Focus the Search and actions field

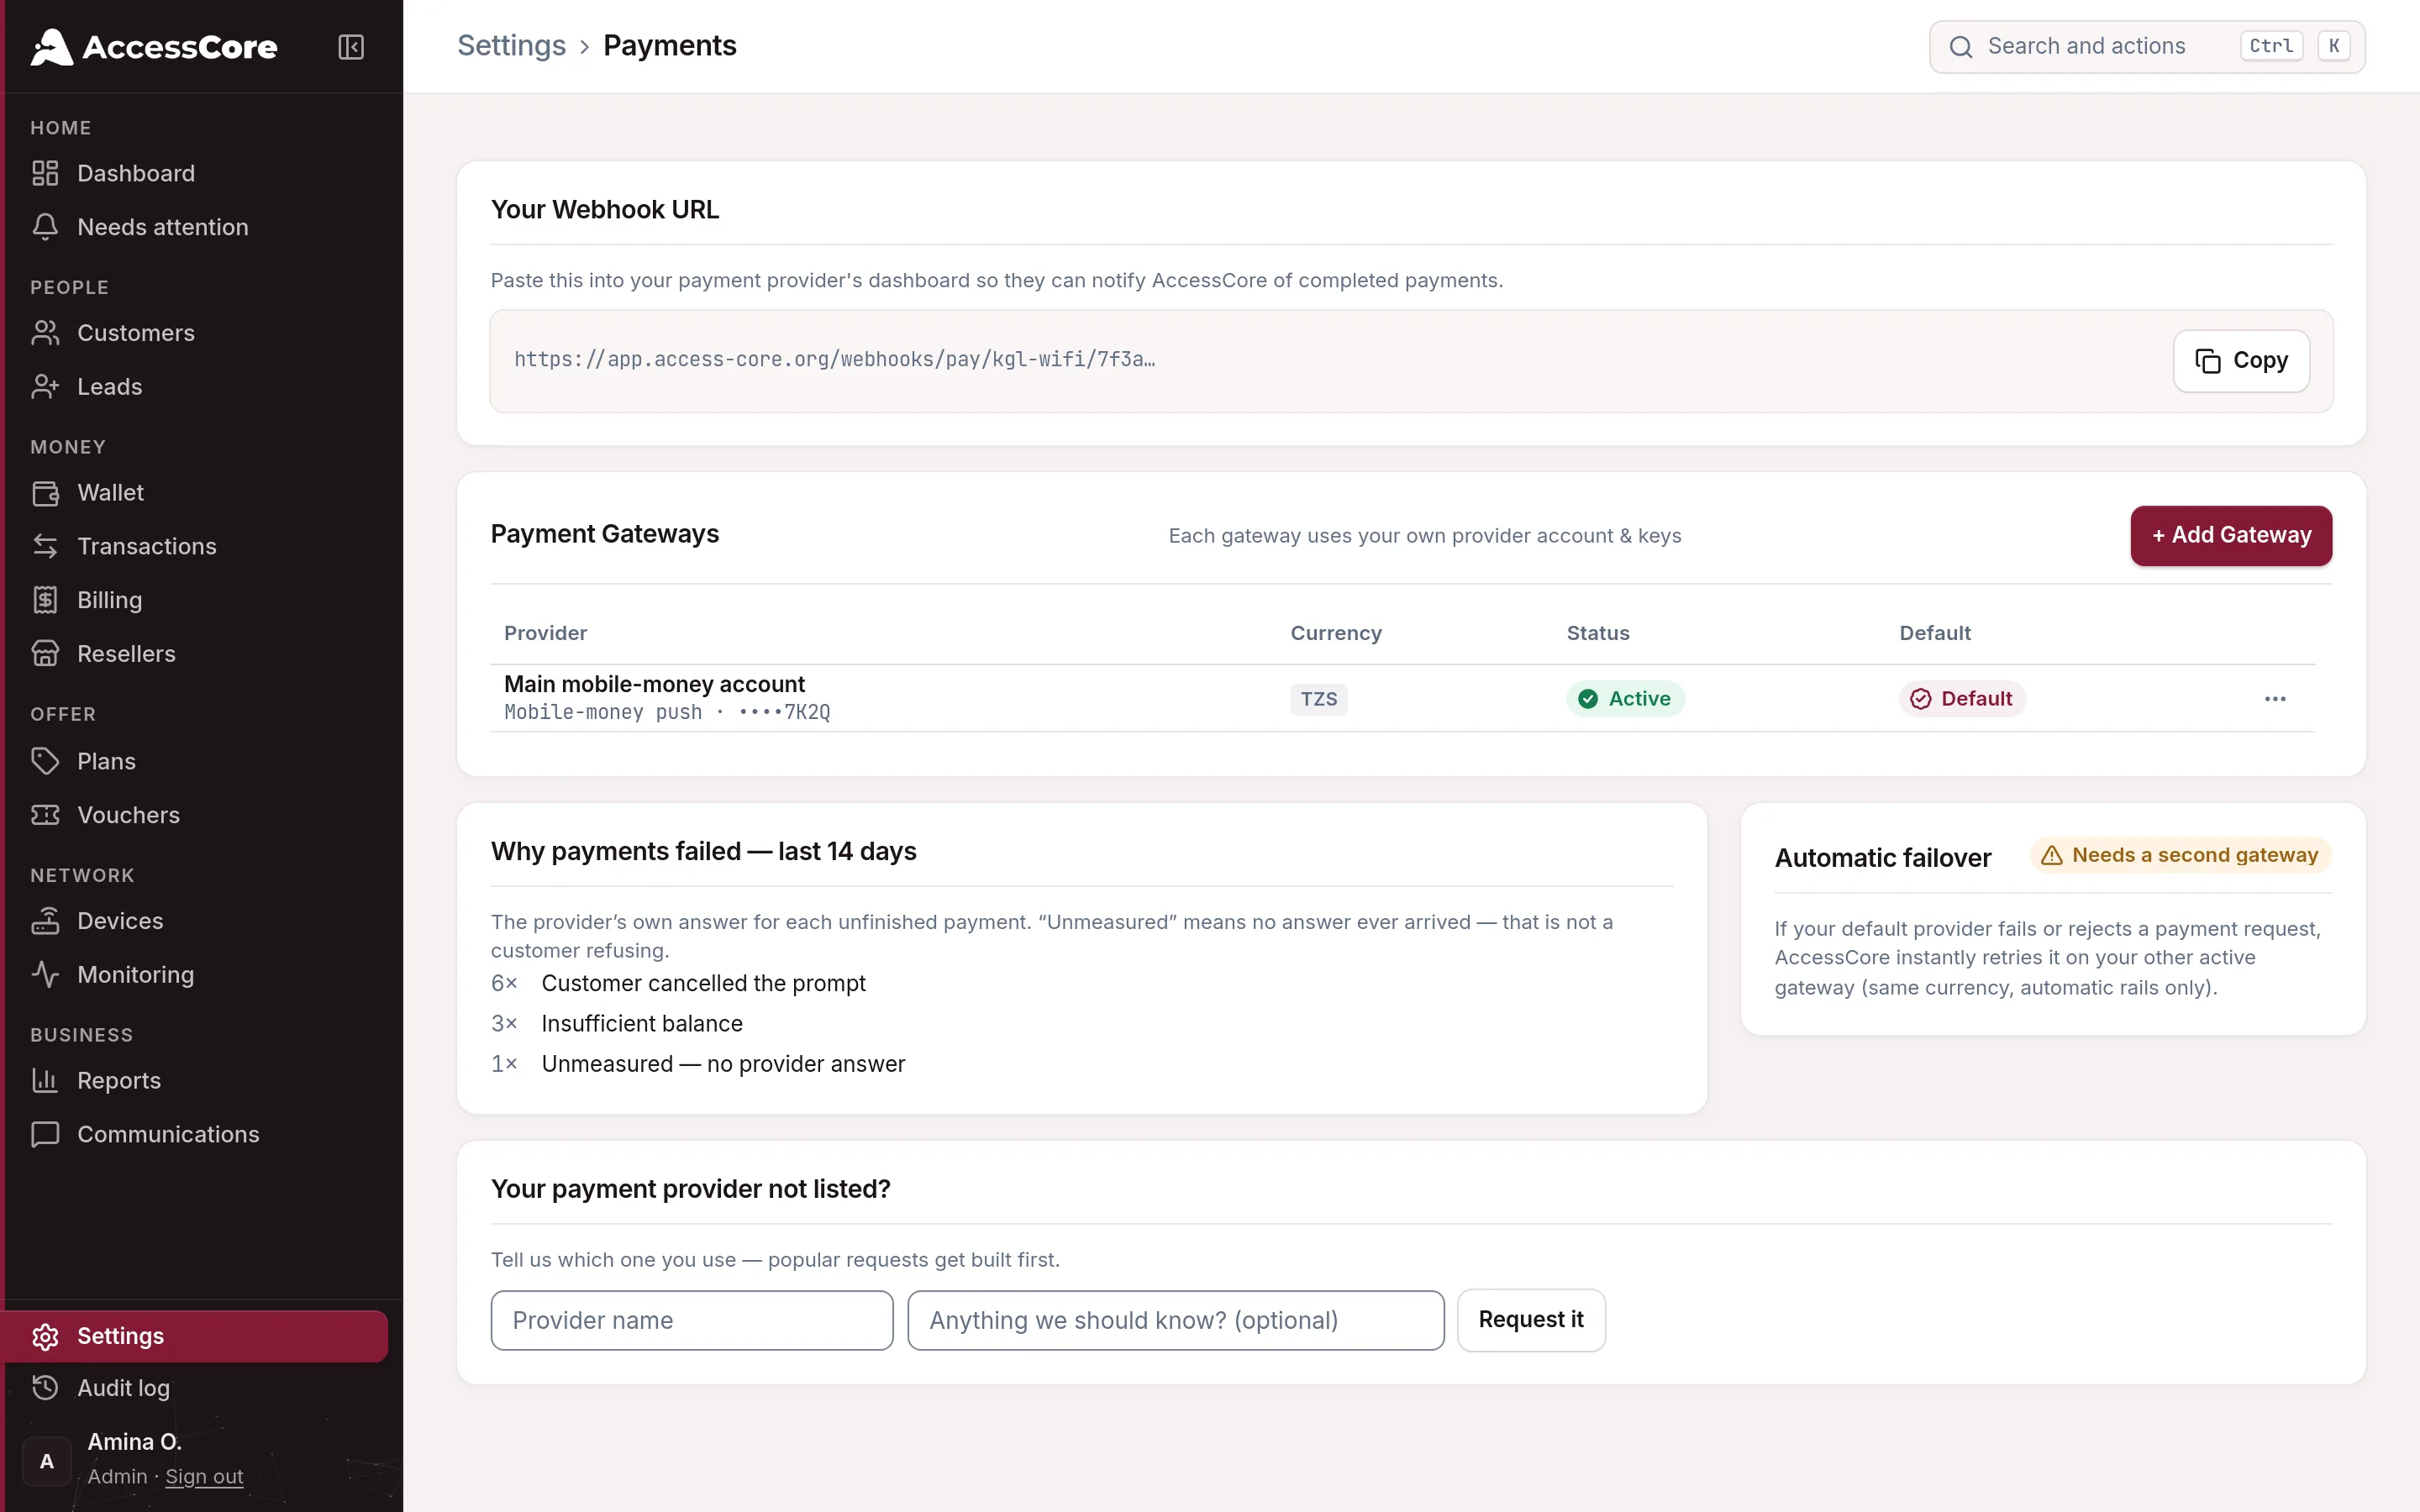coord(2147,47)
